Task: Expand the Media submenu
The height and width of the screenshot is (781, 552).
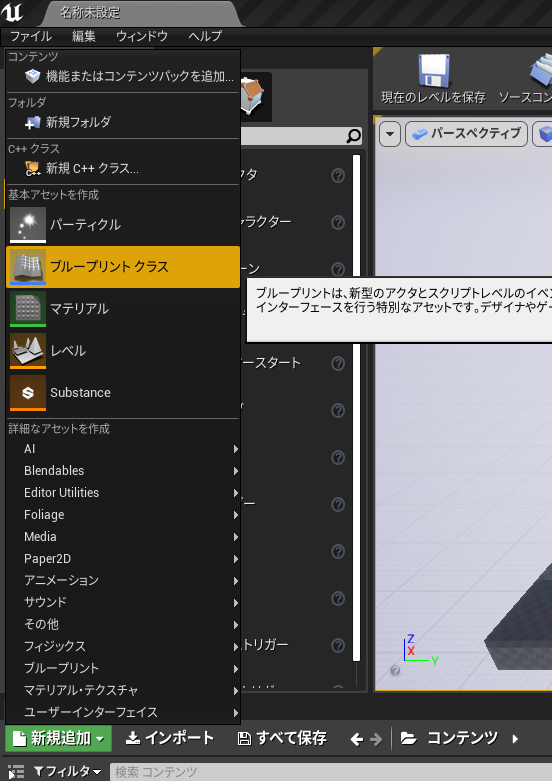Action: (123, 536)
